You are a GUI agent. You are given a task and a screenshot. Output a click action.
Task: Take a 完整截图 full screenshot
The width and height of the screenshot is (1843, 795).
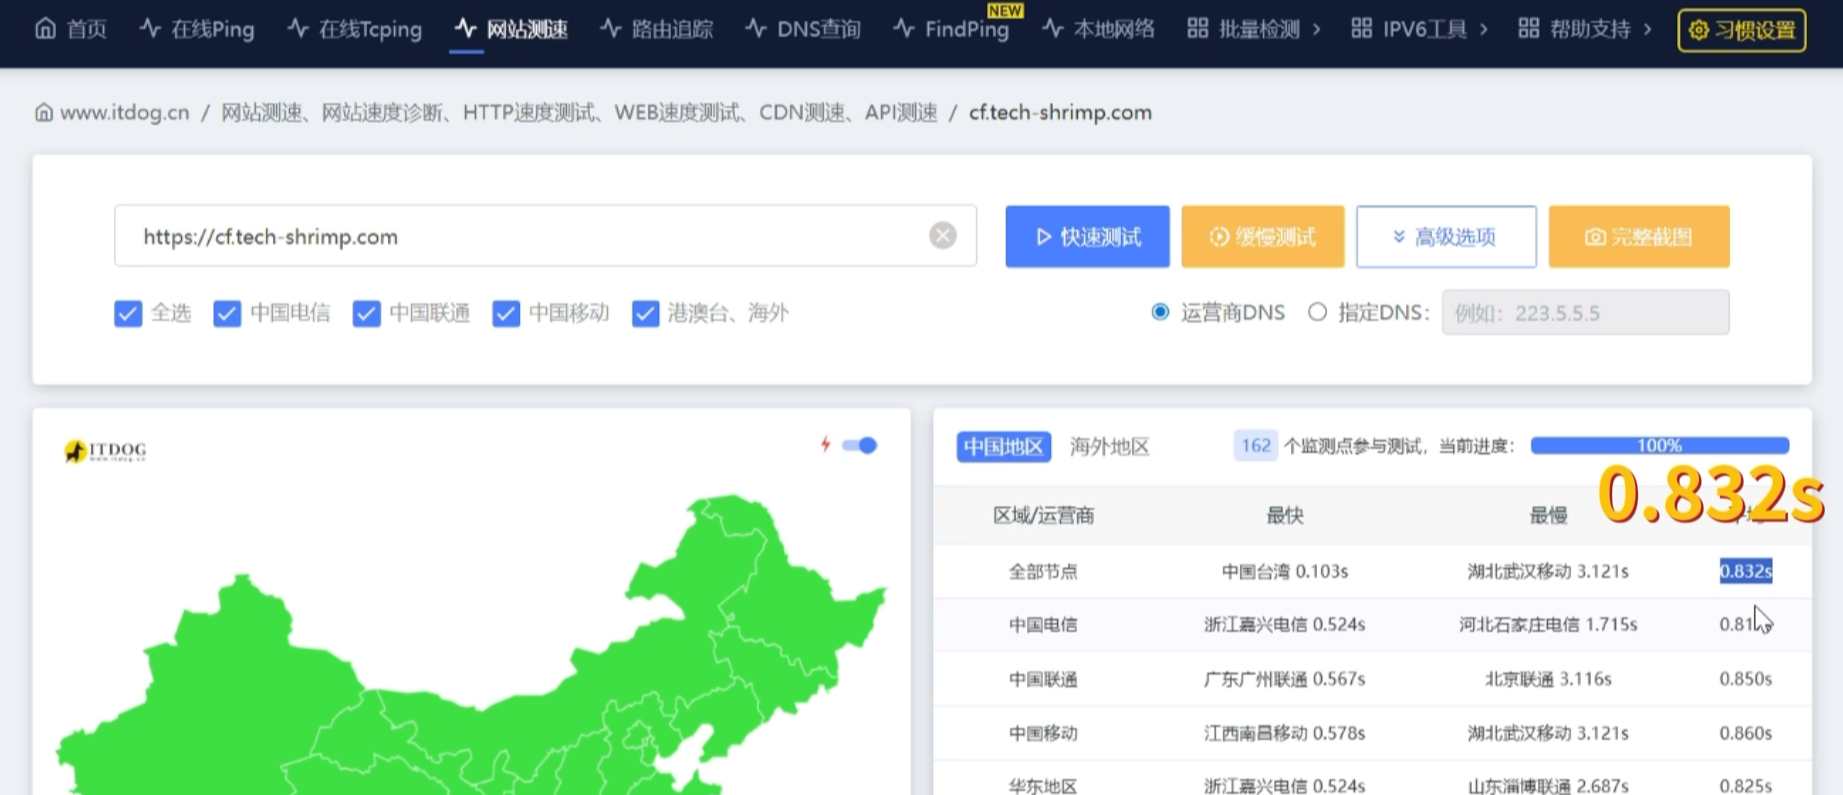coord(1639,237)
